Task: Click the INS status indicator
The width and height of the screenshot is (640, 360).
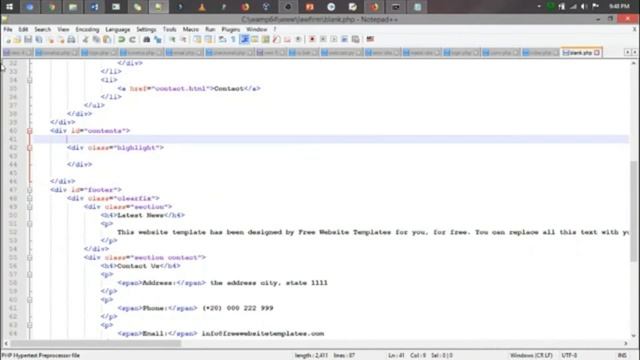Action: tap(622, 356)
